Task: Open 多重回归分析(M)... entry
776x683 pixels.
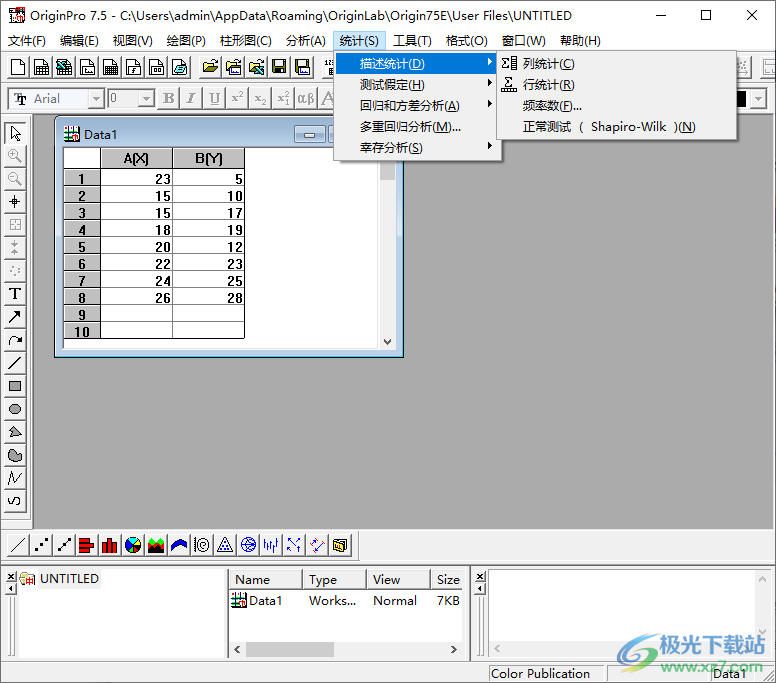Action: [x=418, y=127]
